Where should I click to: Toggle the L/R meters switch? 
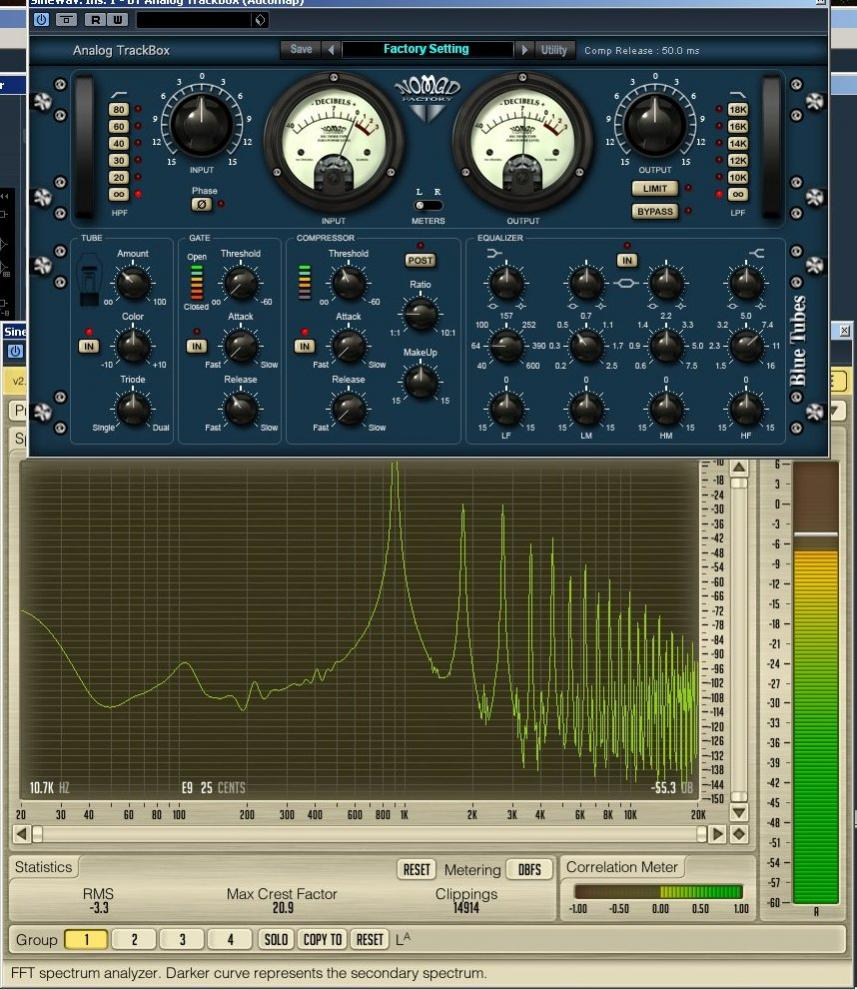428,206
